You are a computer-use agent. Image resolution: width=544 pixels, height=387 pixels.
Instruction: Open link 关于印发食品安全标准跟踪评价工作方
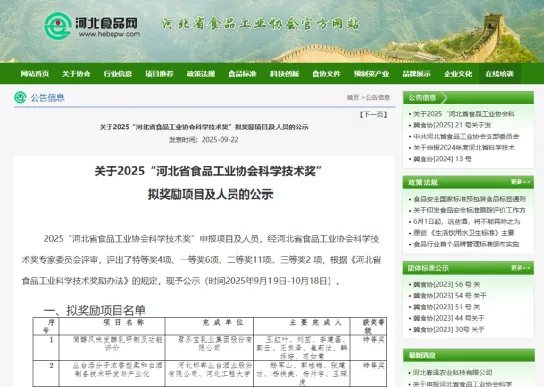tap(469, 210)
